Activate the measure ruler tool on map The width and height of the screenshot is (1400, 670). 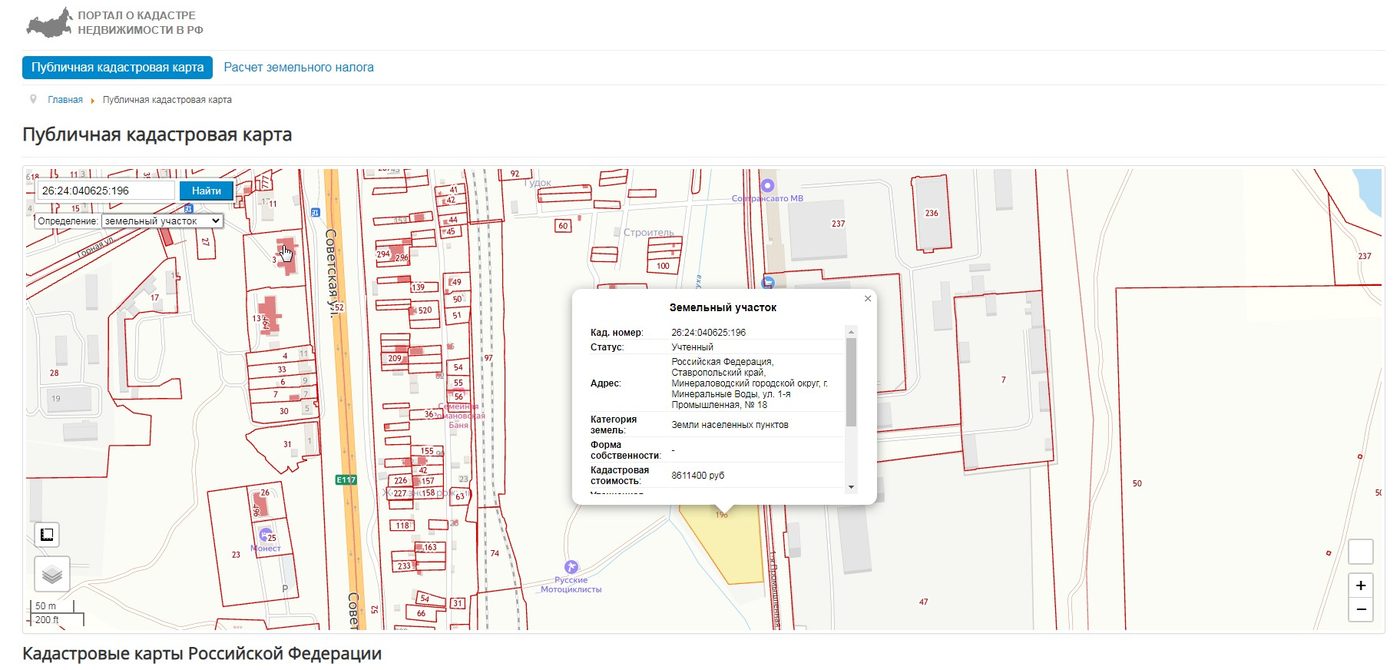[x=47, y=535]
